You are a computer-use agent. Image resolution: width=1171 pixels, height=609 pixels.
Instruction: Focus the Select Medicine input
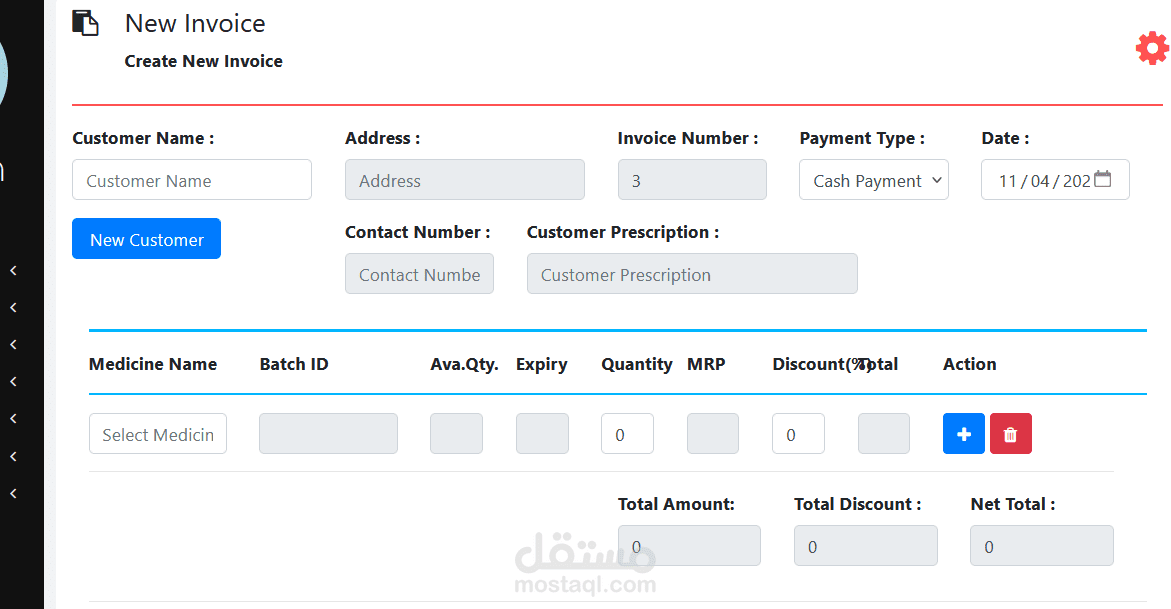tap(158, 433)
